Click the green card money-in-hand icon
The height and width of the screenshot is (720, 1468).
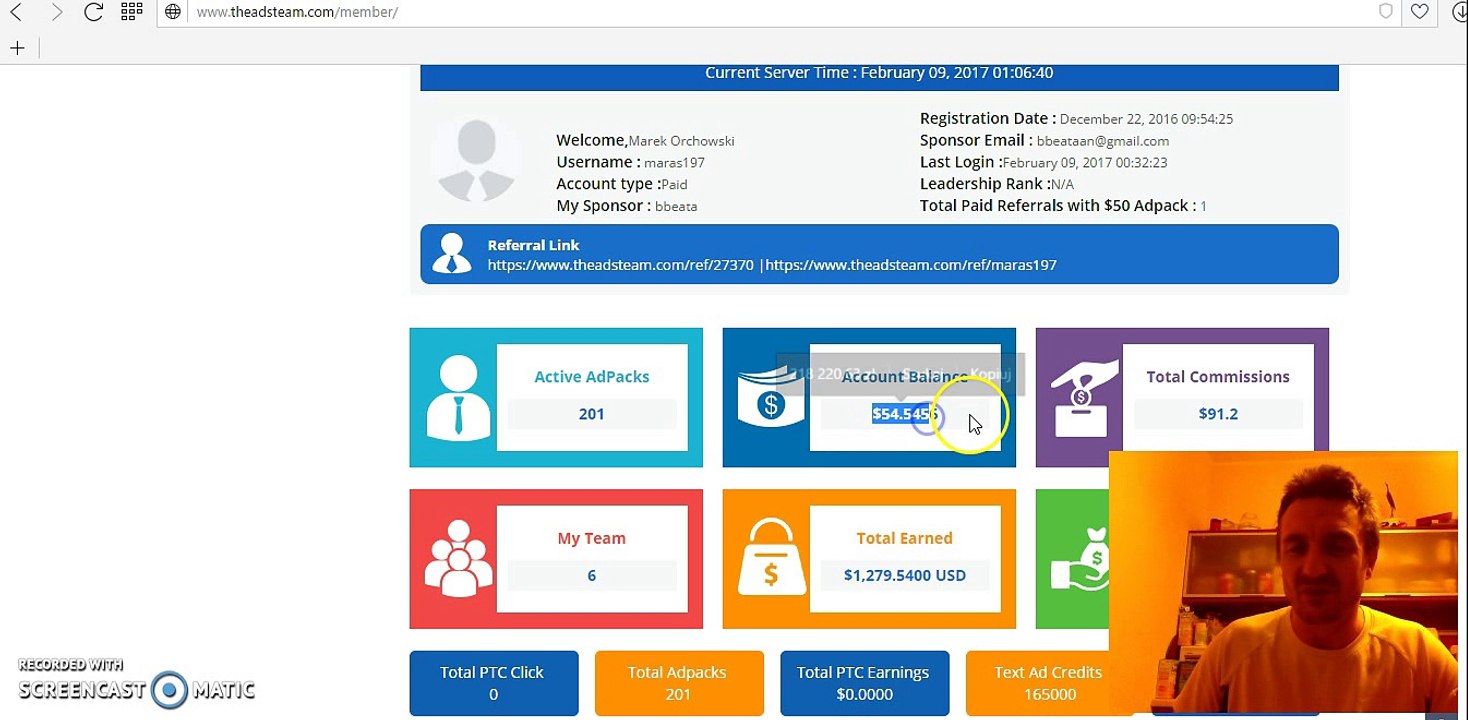click(x=1081, y=559)
